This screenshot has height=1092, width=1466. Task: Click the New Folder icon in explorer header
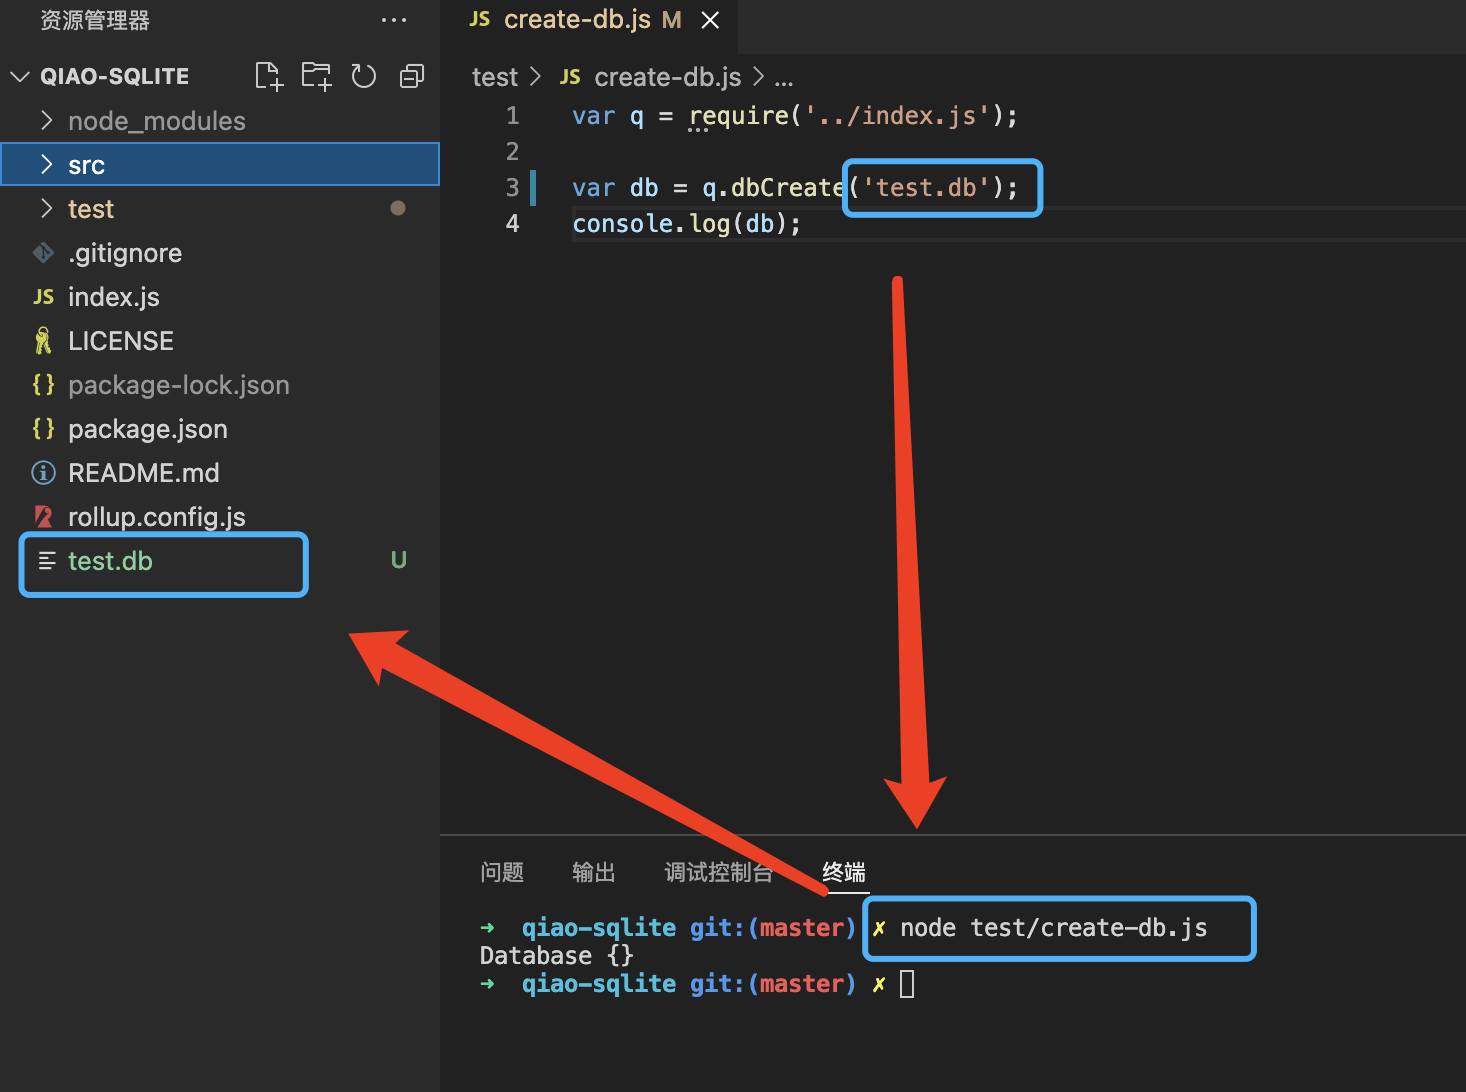(x=317, y=76)
